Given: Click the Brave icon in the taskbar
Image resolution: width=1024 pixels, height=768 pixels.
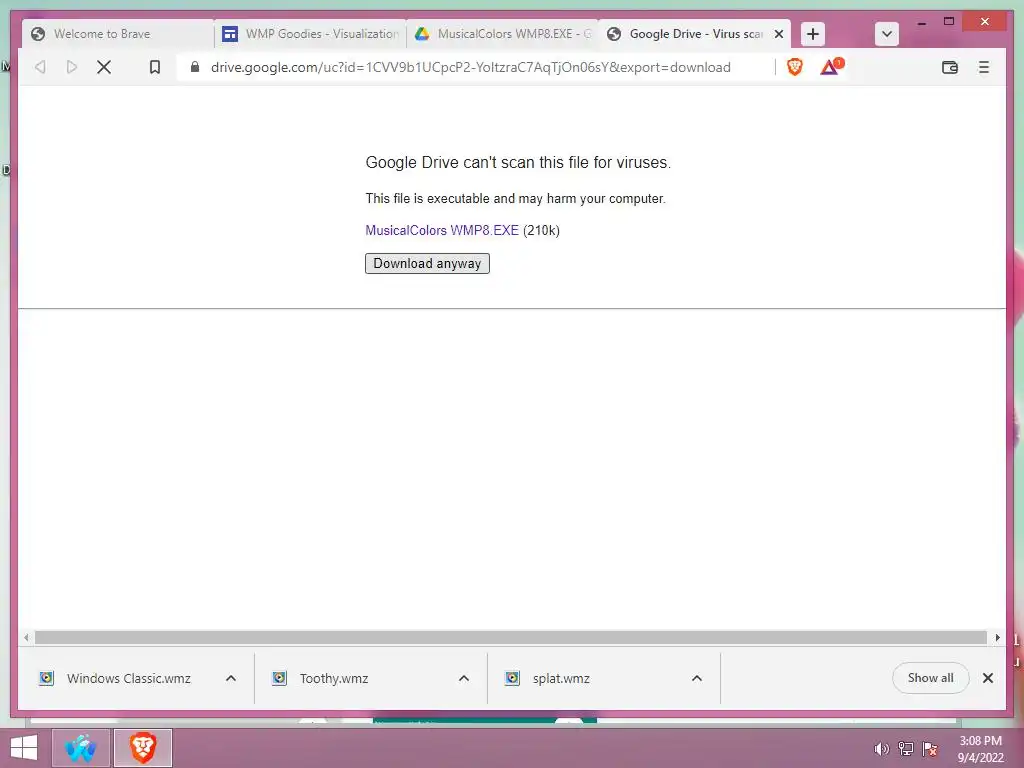Looking at the screenshot, I should point(143,748).
